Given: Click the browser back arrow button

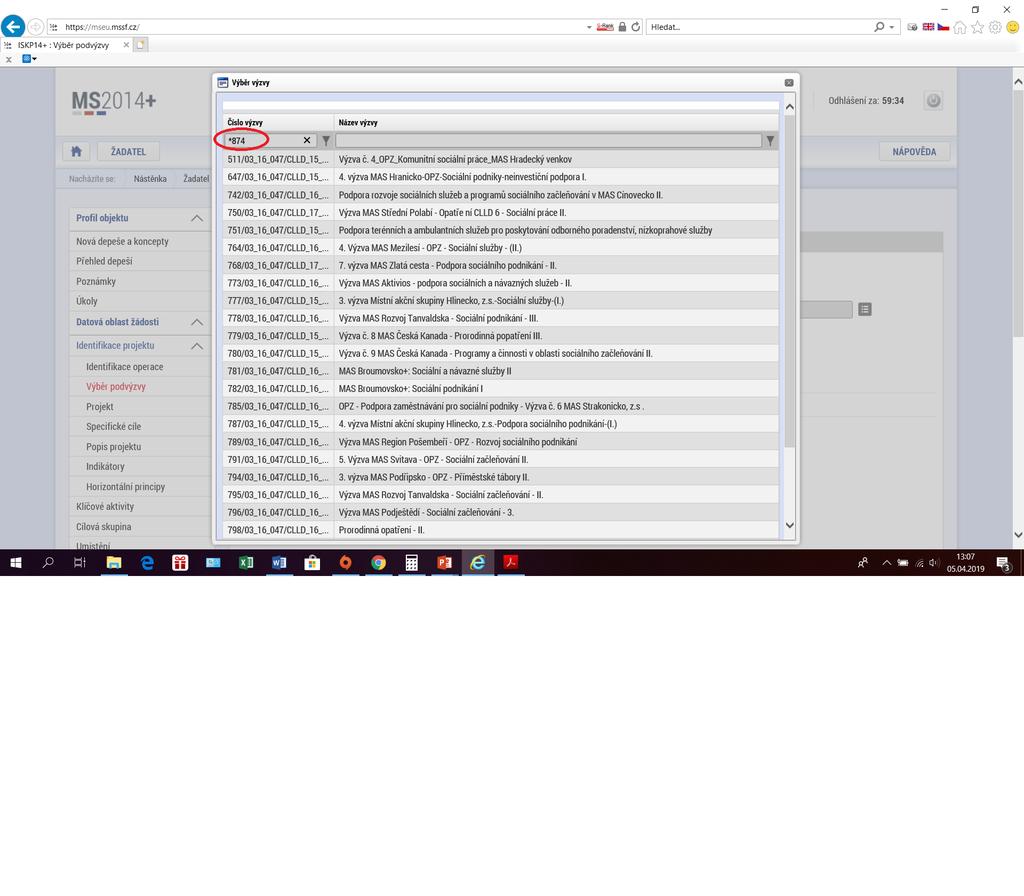Looking at the screenshot, I should coord(13,27).
